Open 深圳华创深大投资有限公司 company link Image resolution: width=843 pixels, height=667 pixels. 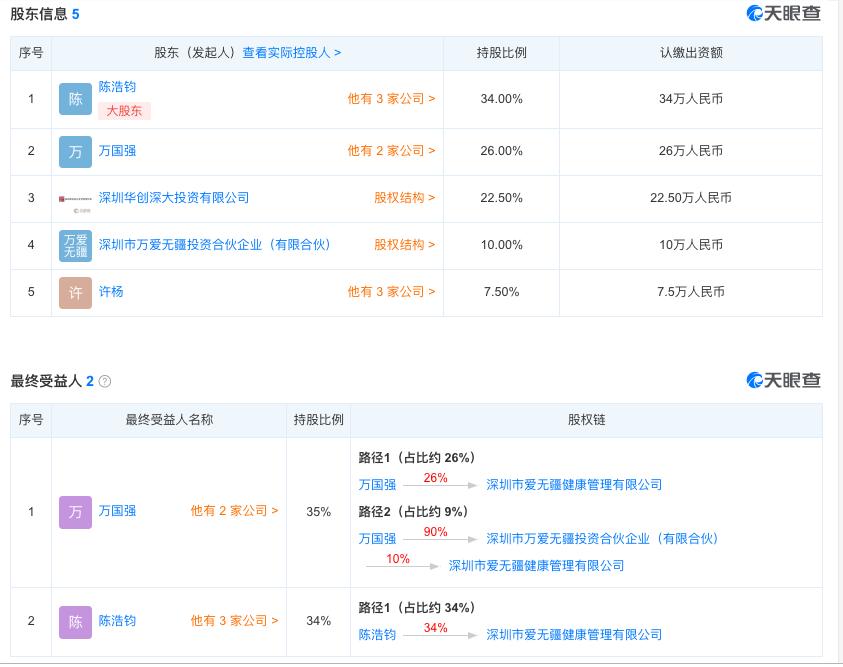174,198
